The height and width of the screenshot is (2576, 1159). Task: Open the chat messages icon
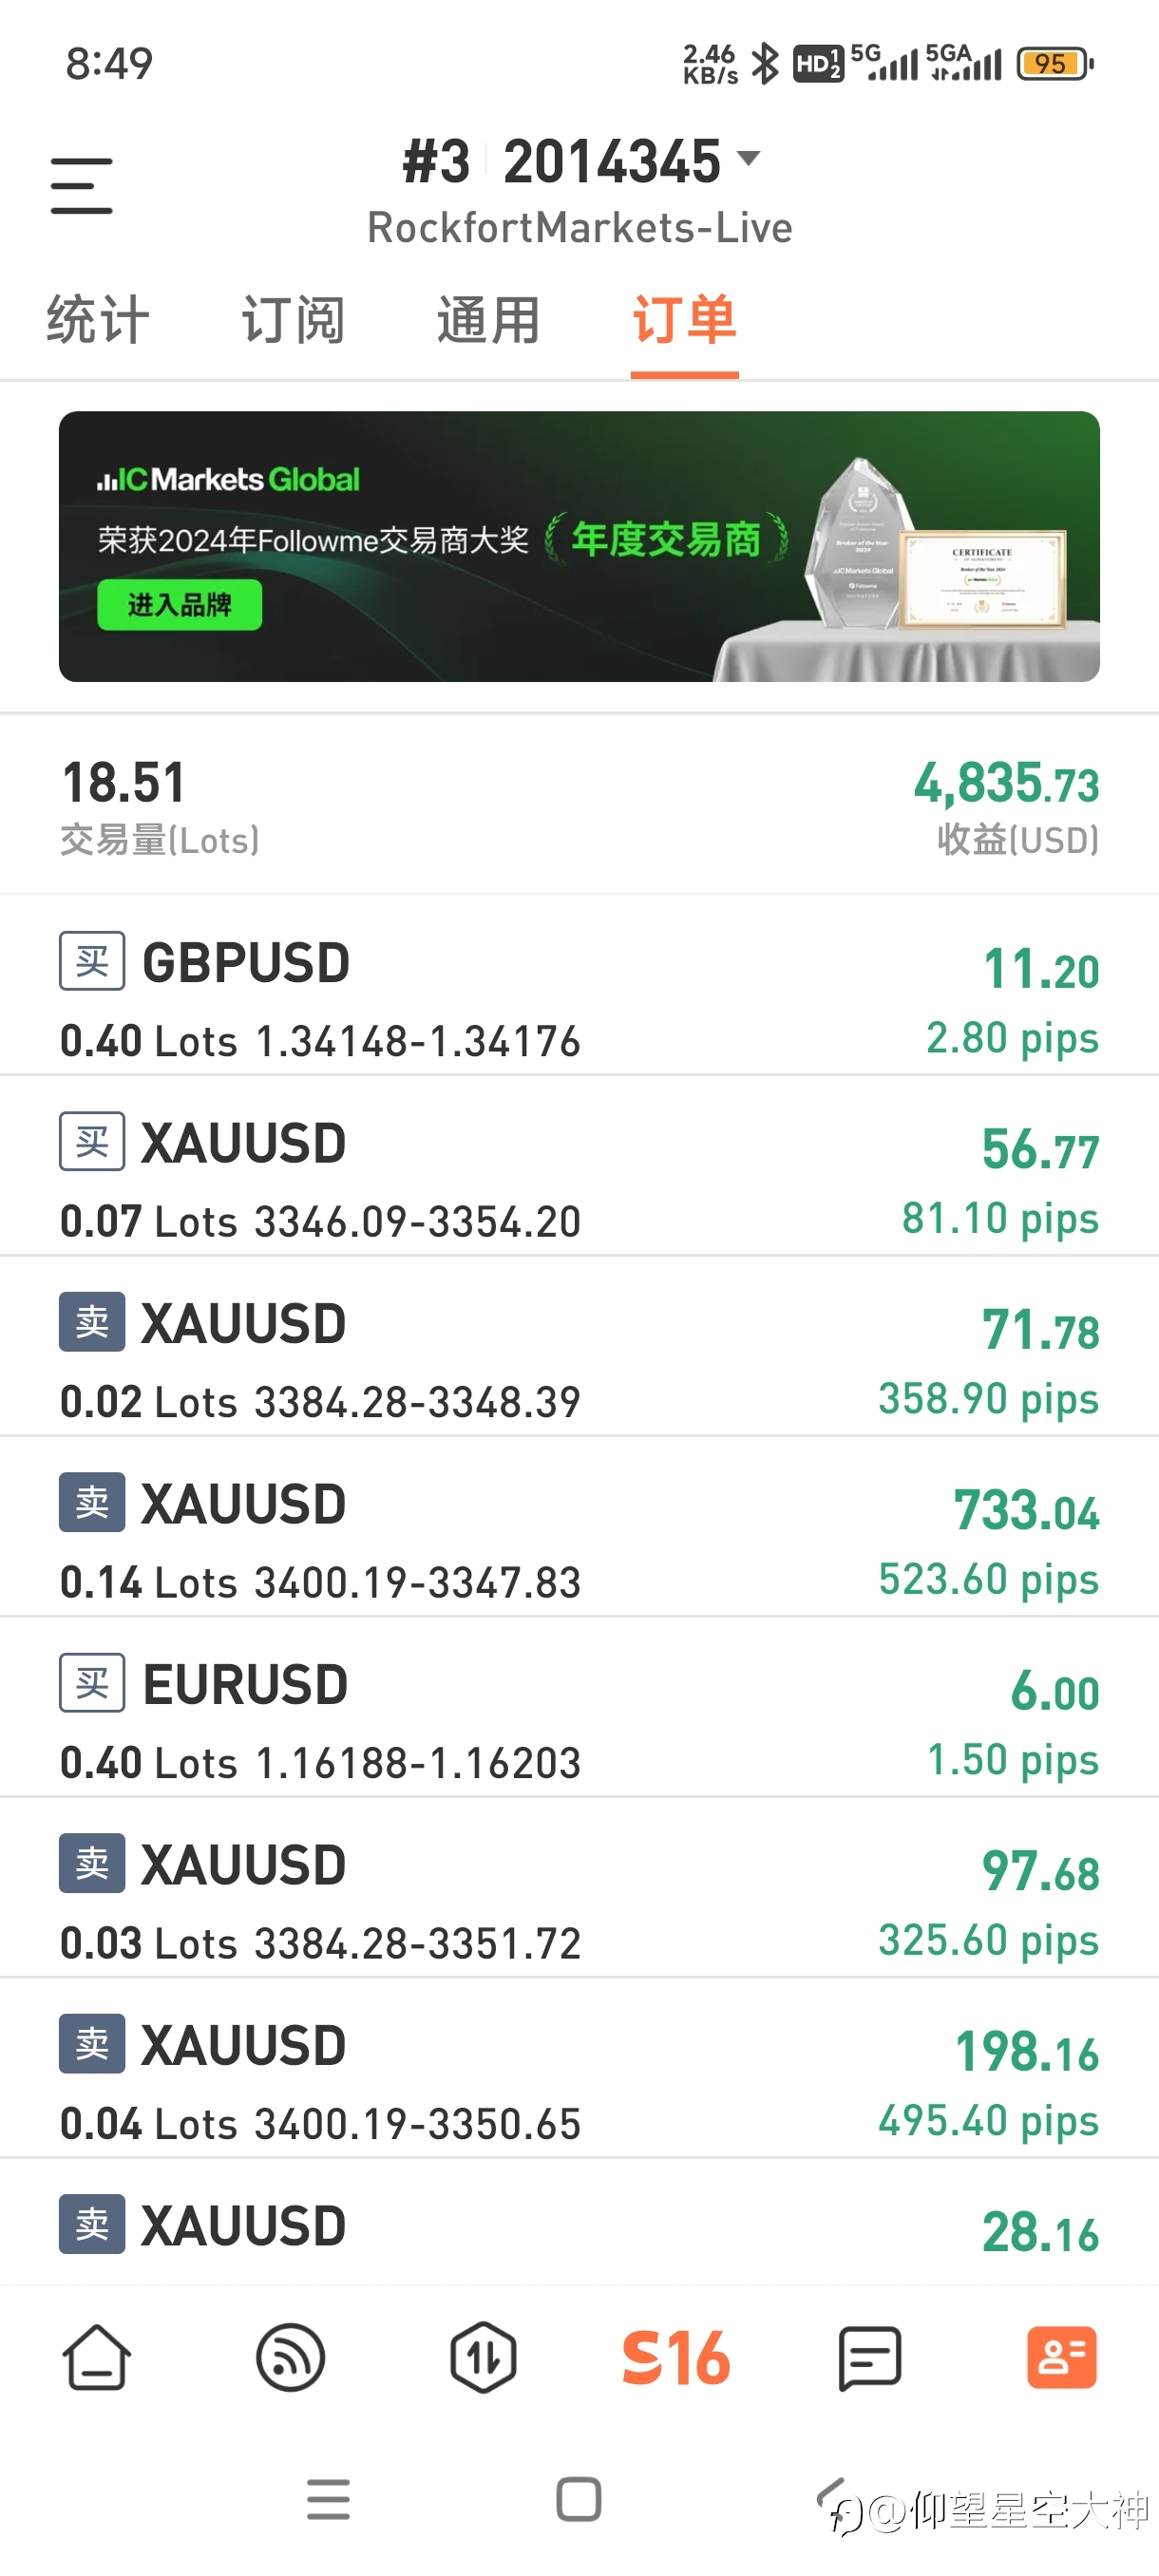point(869,2357)
